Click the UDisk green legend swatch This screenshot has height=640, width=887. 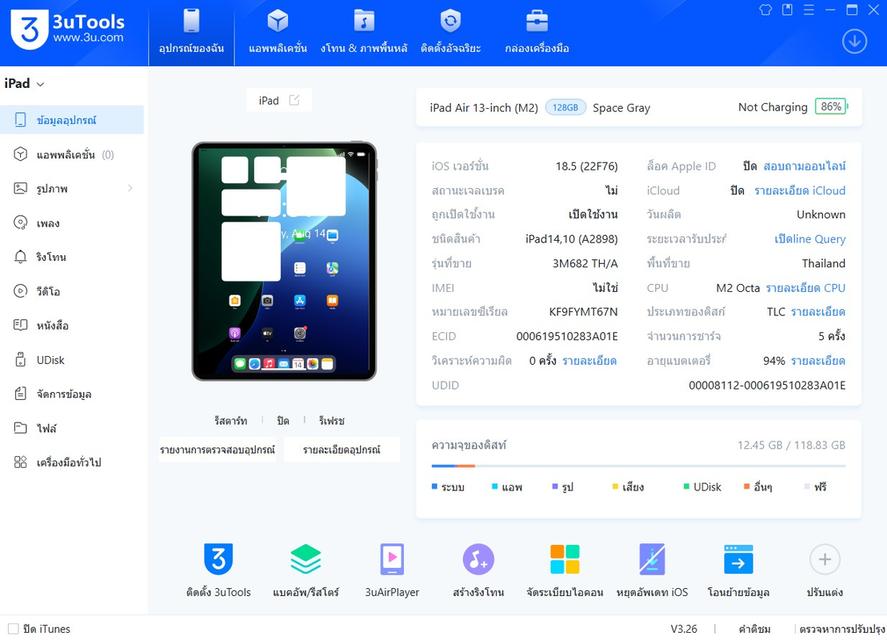point(686,486)
